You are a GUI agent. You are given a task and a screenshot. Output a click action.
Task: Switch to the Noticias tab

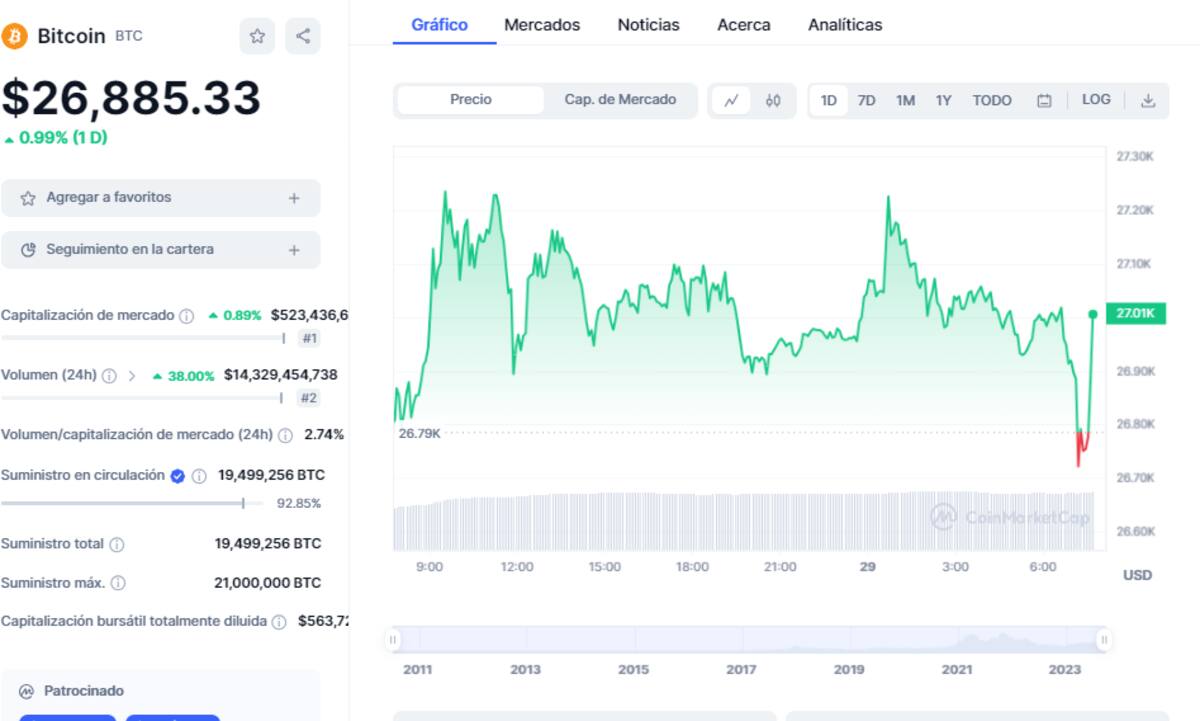pyautogui.click(x=648, y=25)
